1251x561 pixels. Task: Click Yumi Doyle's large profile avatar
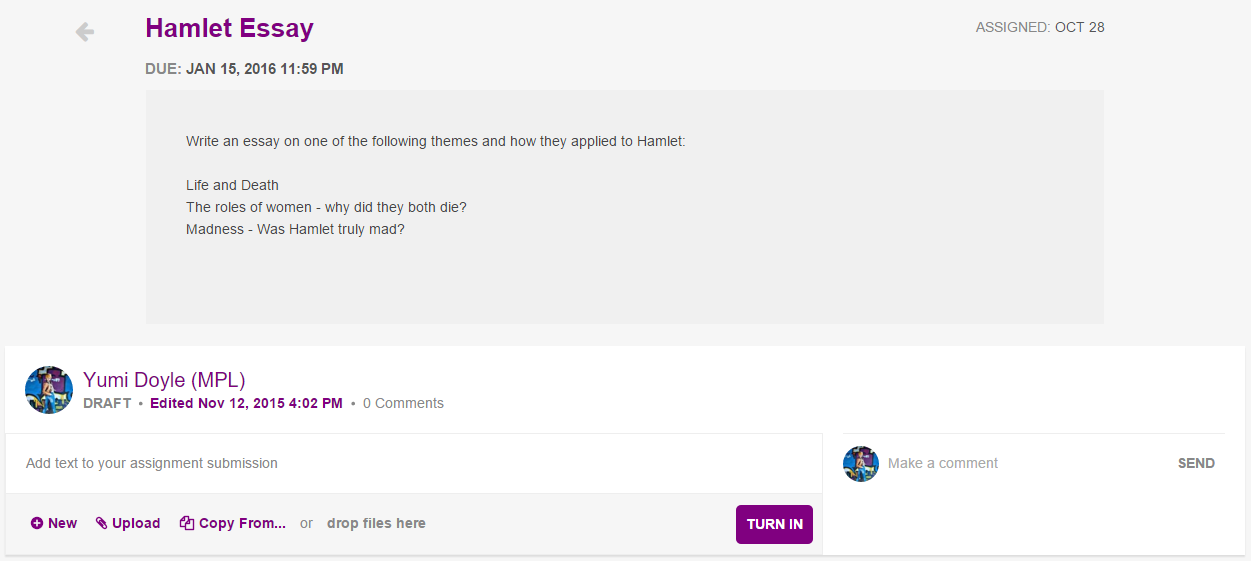(49, 390)
